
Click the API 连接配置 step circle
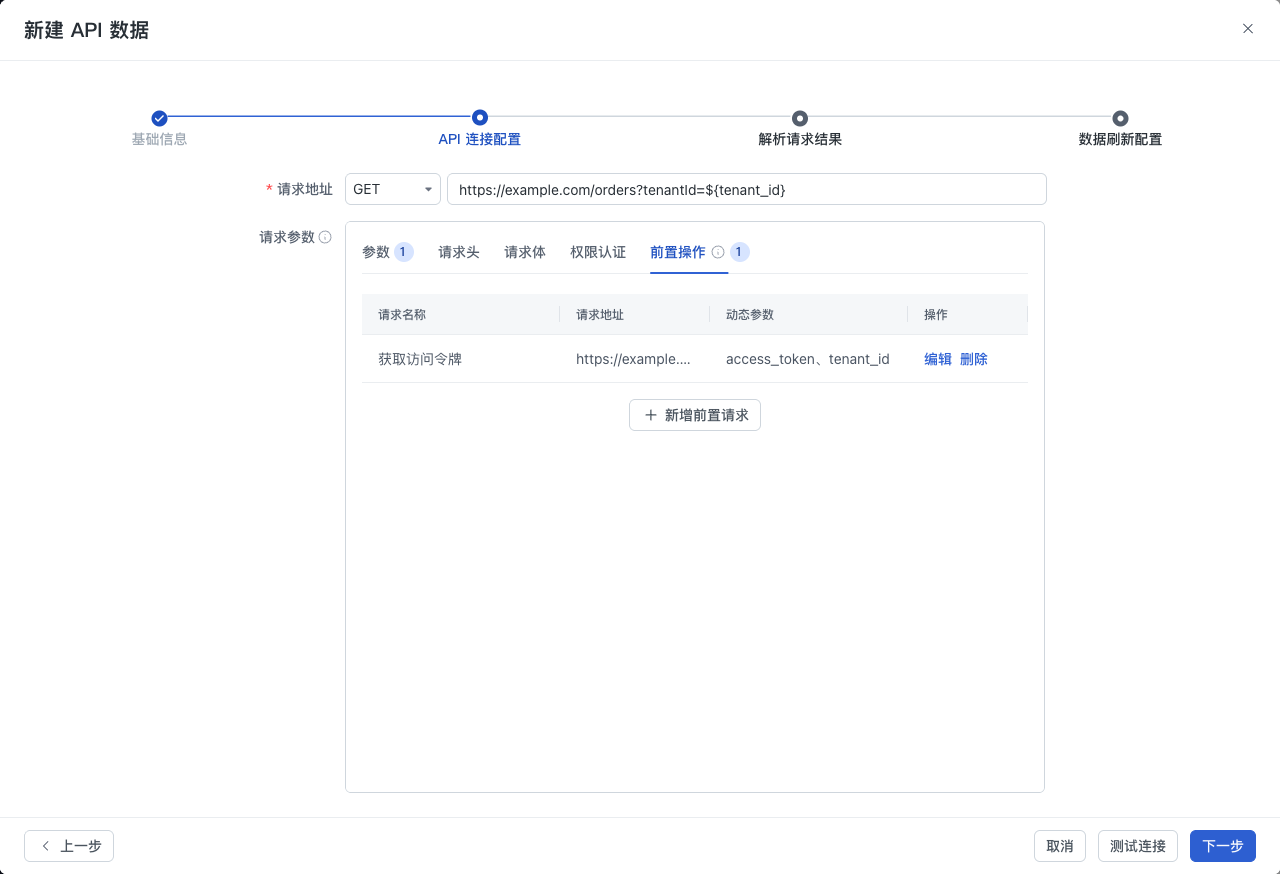[x=480, y=118]
